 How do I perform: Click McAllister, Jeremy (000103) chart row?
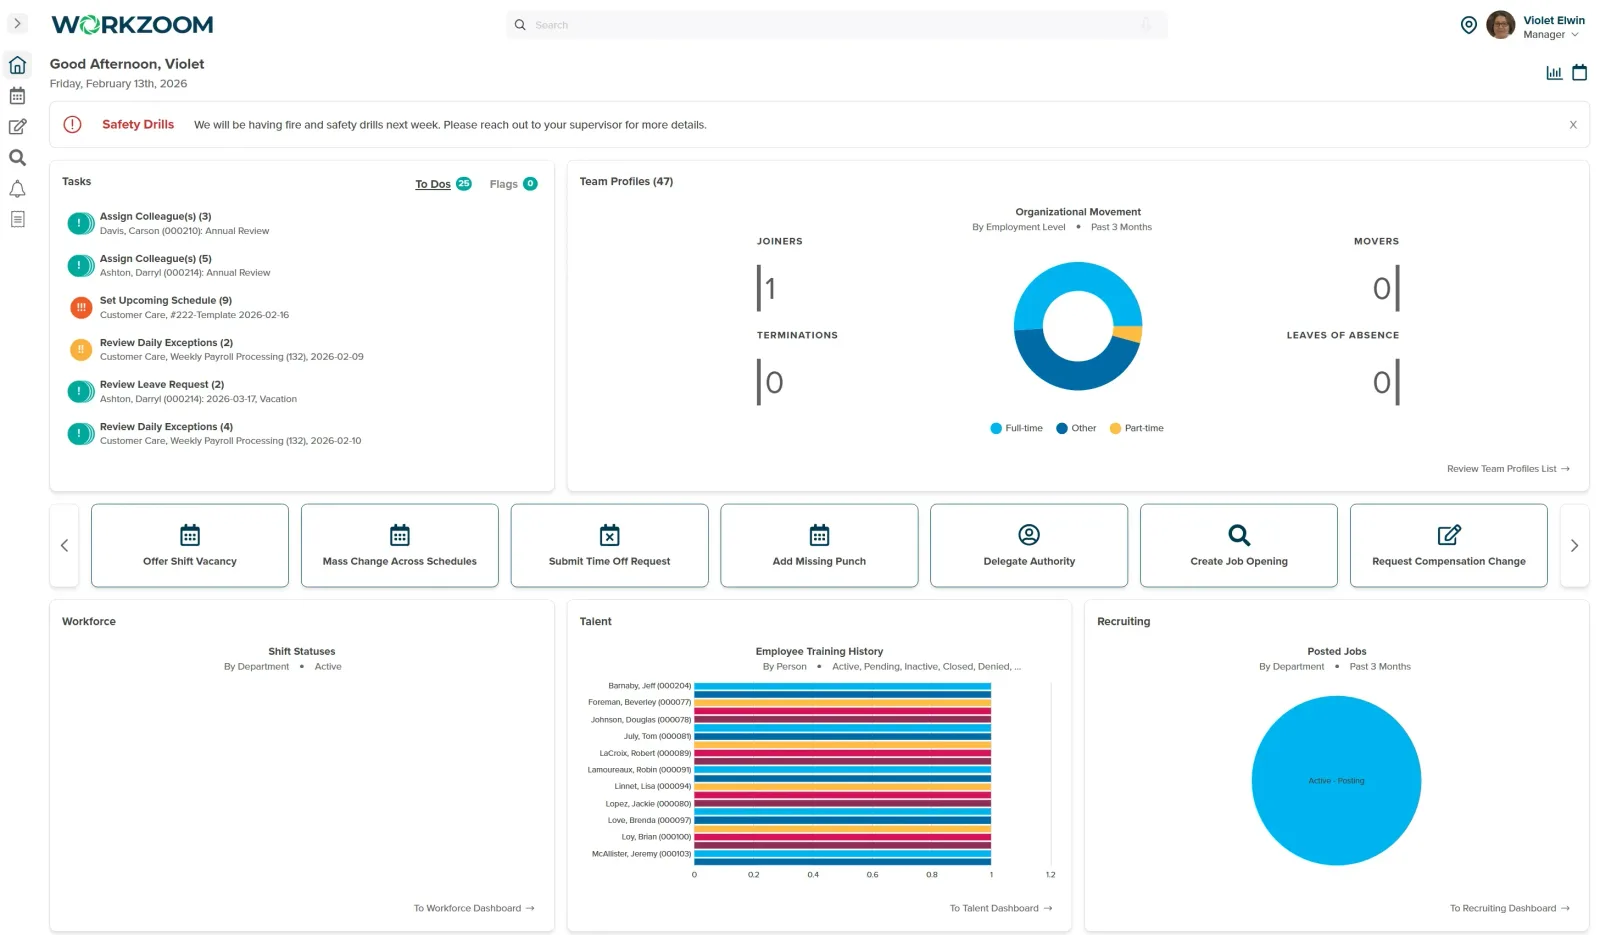[x=842, y=854]
